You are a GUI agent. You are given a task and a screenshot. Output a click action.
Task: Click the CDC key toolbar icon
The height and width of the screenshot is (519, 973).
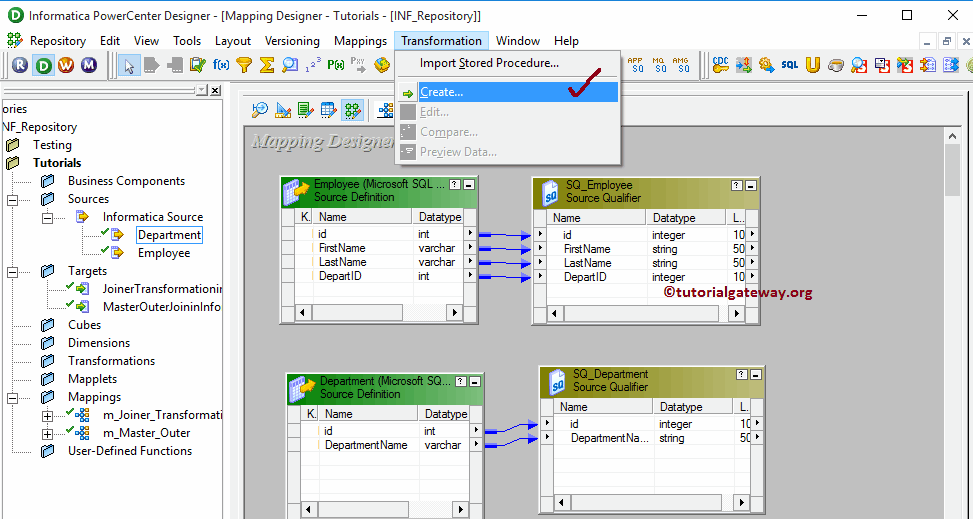click(x=720, y=65)
